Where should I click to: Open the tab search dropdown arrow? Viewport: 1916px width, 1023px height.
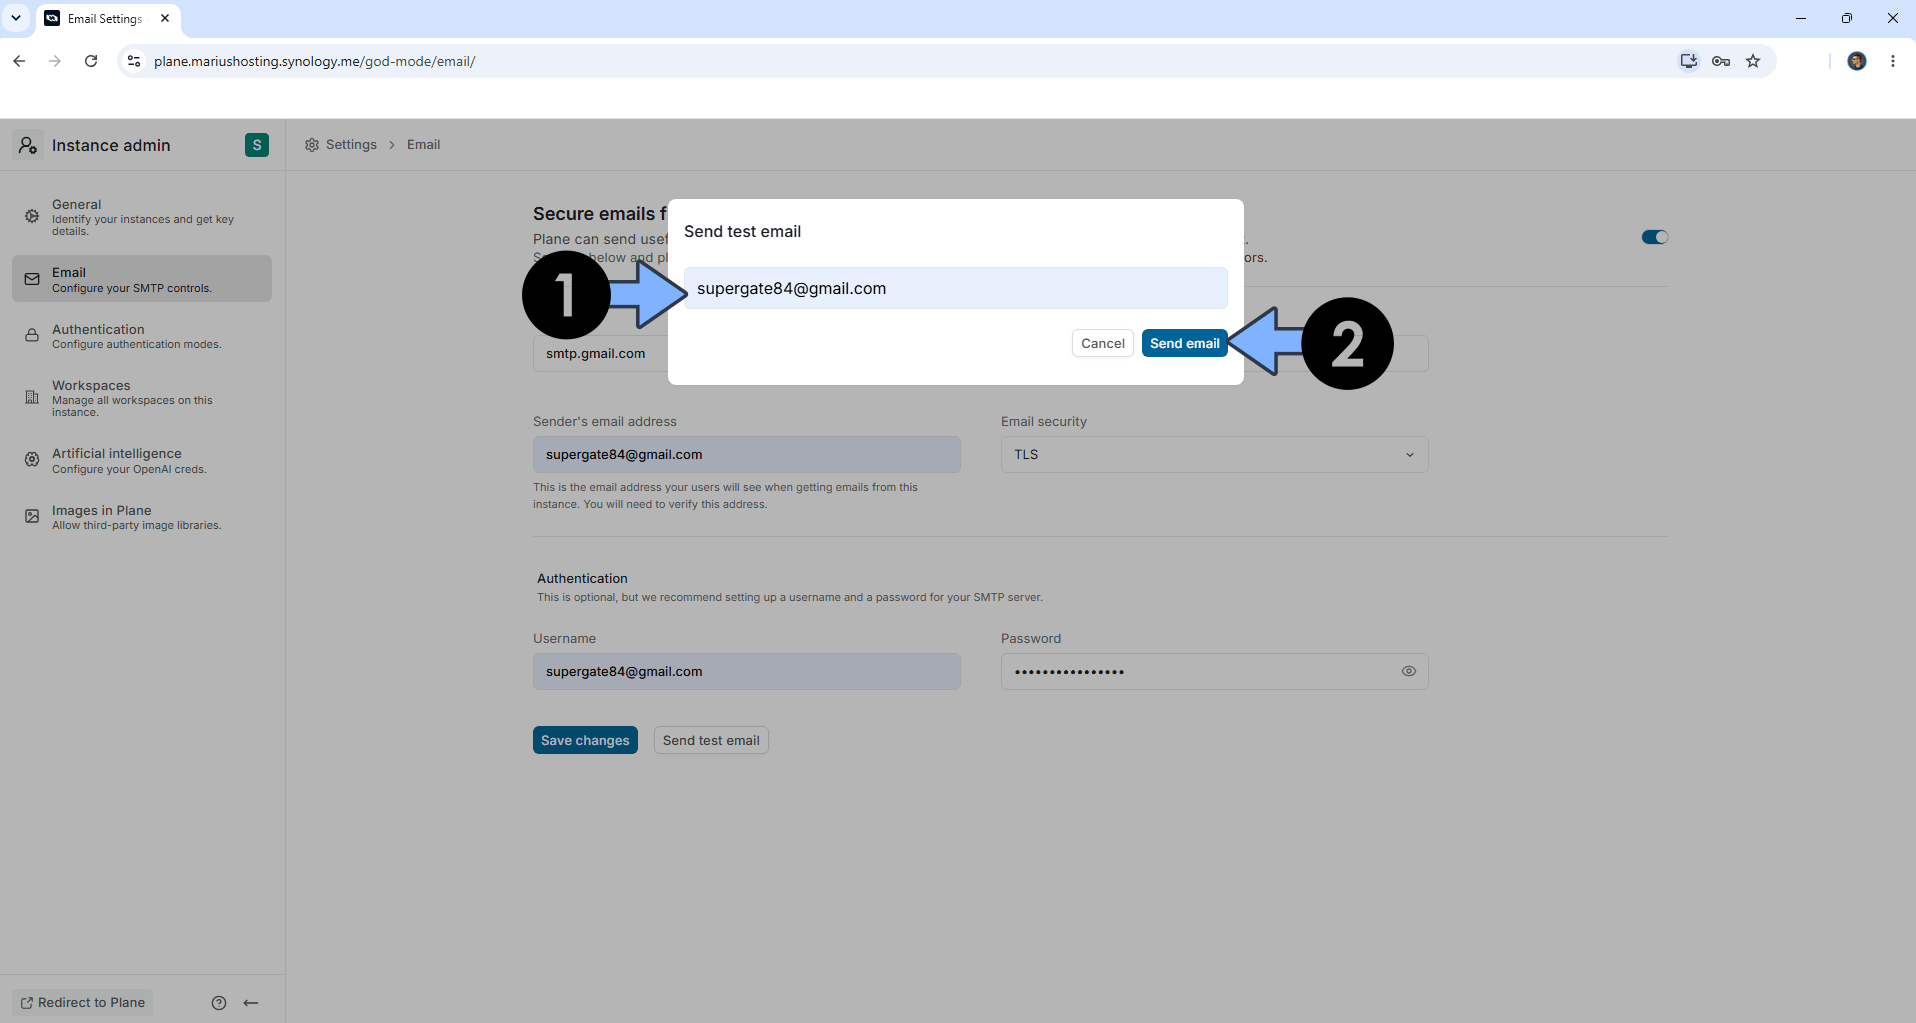[16, 18]
